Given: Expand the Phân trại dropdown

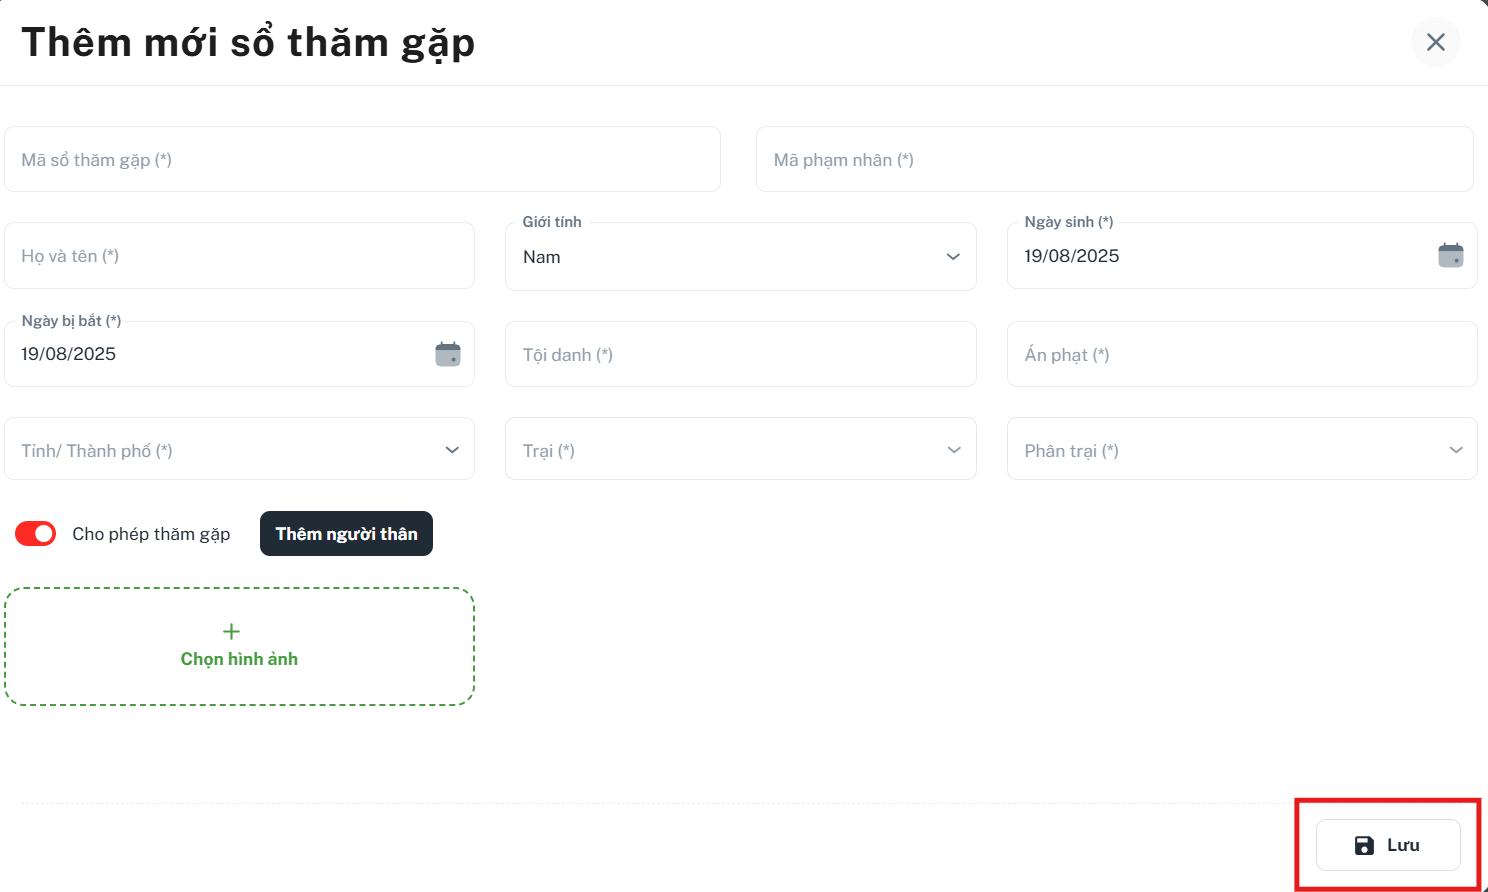Looking at the screenshot, I should 1242,449.
